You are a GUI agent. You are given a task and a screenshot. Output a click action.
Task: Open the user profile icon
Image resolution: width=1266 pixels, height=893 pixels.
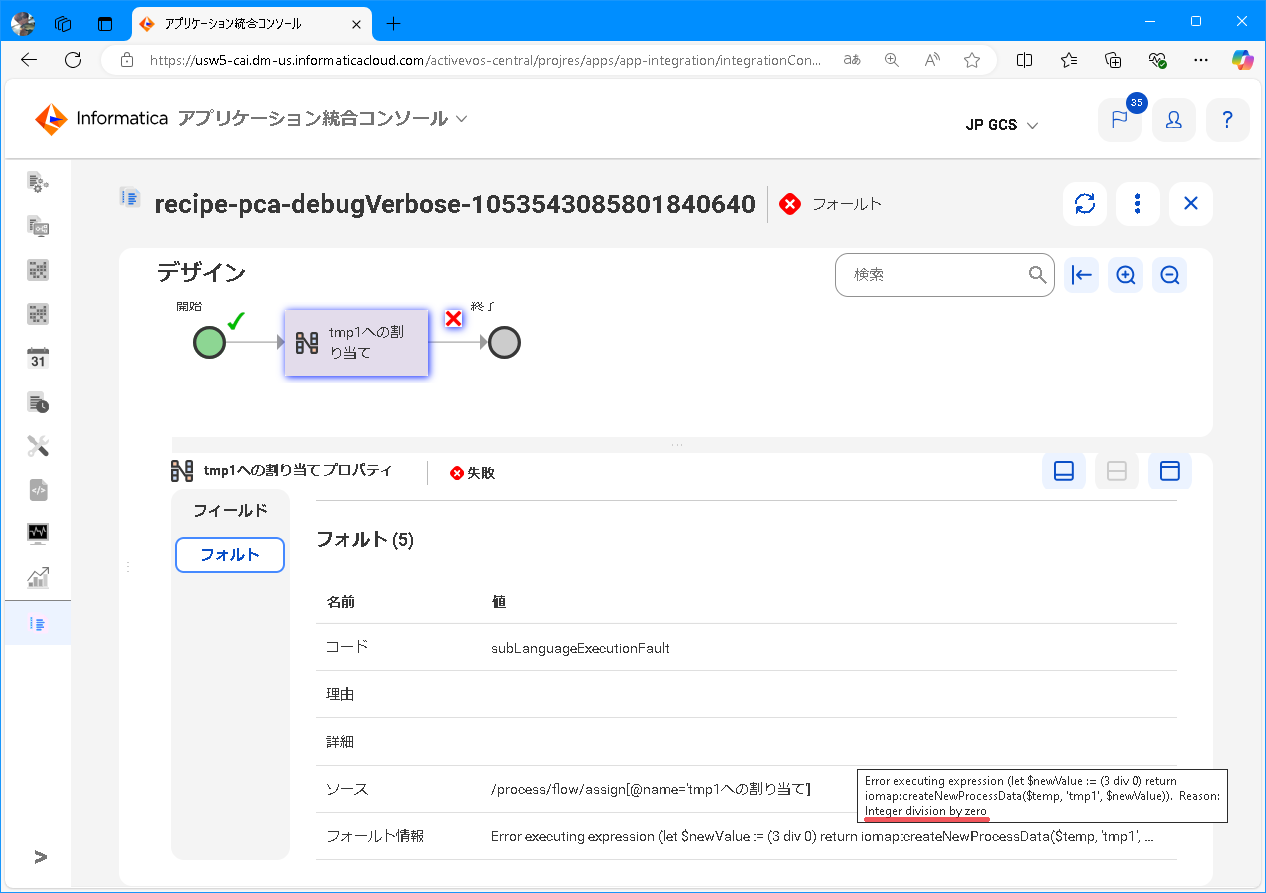(x=1174, y=120)
